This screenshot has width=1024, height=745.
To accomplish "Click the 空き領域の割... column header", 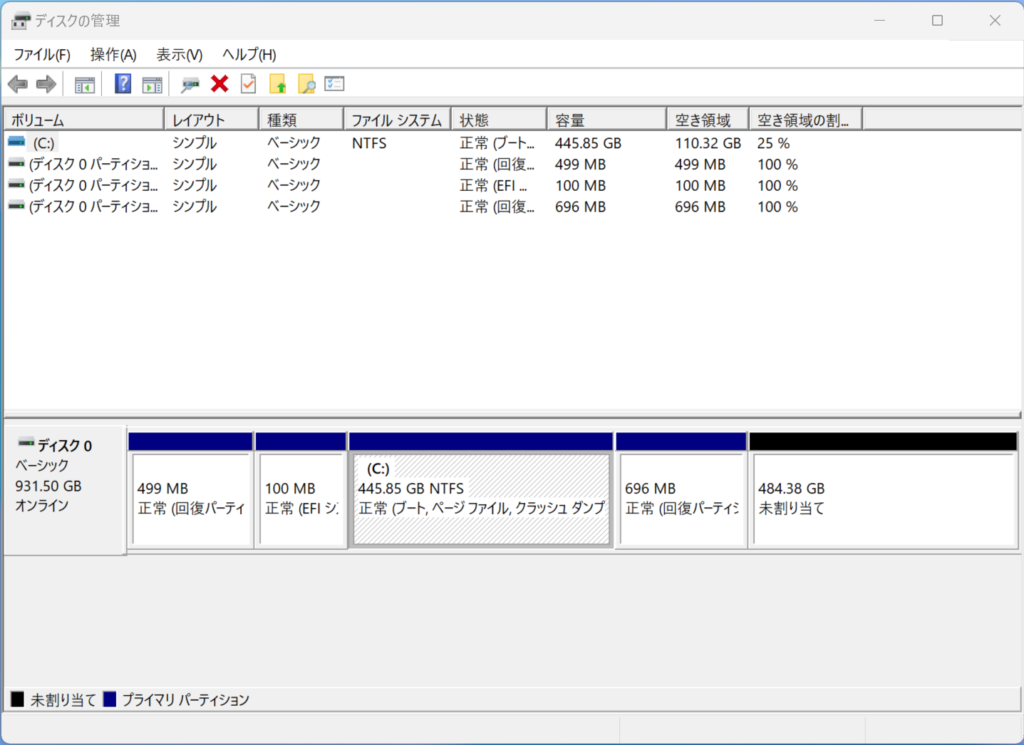I will coord(806,119).
